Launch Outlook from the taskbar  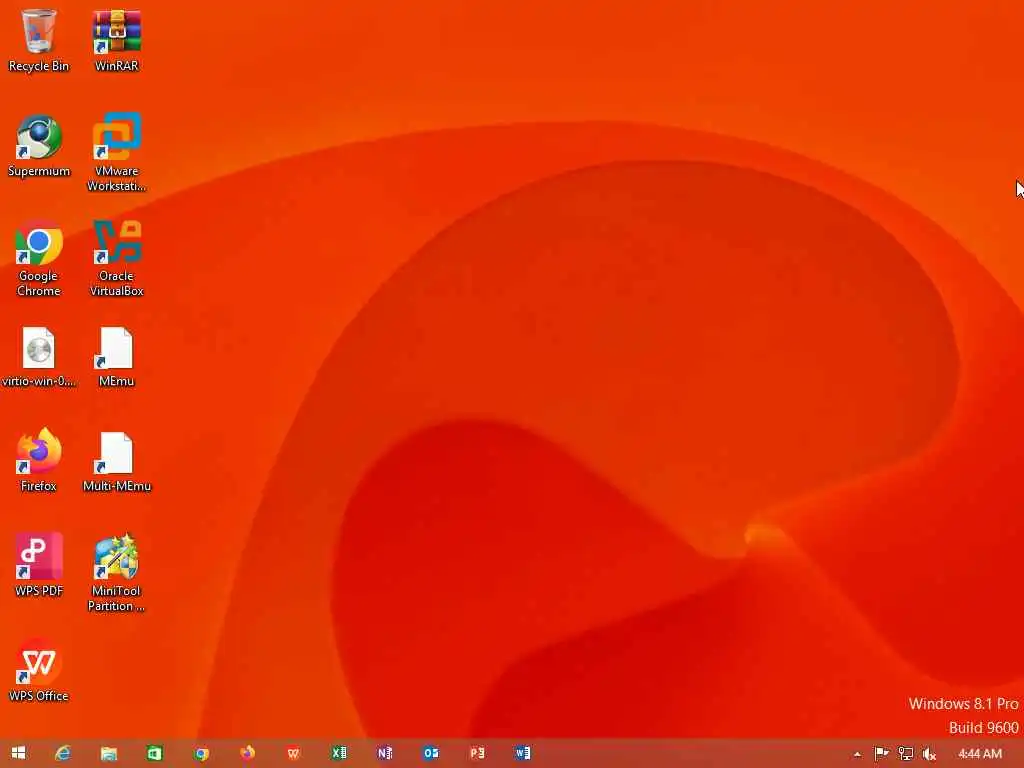pos(431,753)
